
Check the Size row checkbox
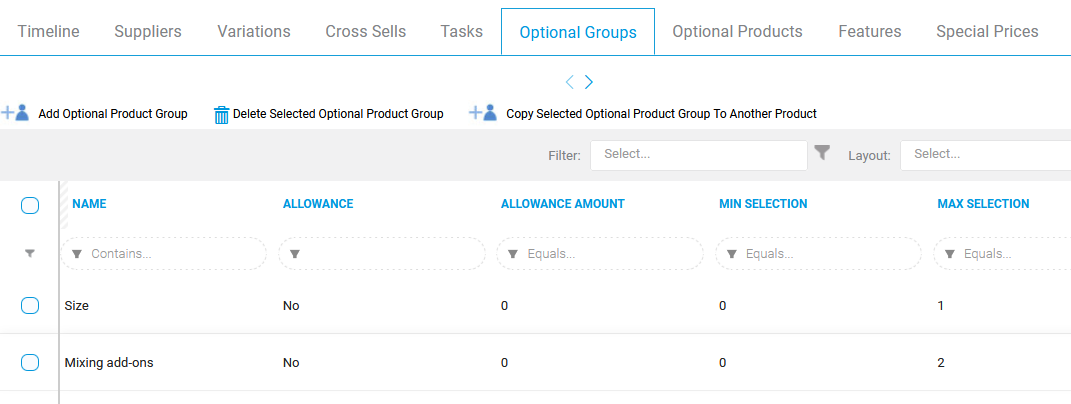[x=30, y=306]
